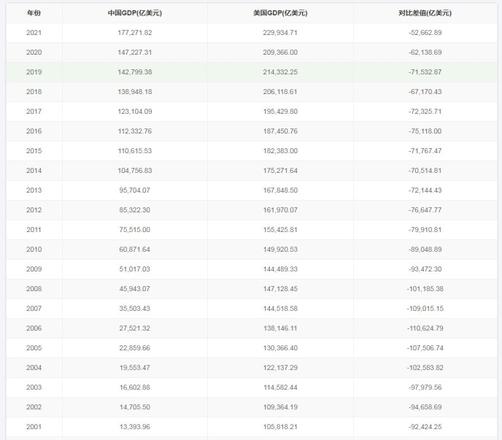Select the 2001 year cell
Image resolution: width=502 pixels, height=440 pixels.
34,427
